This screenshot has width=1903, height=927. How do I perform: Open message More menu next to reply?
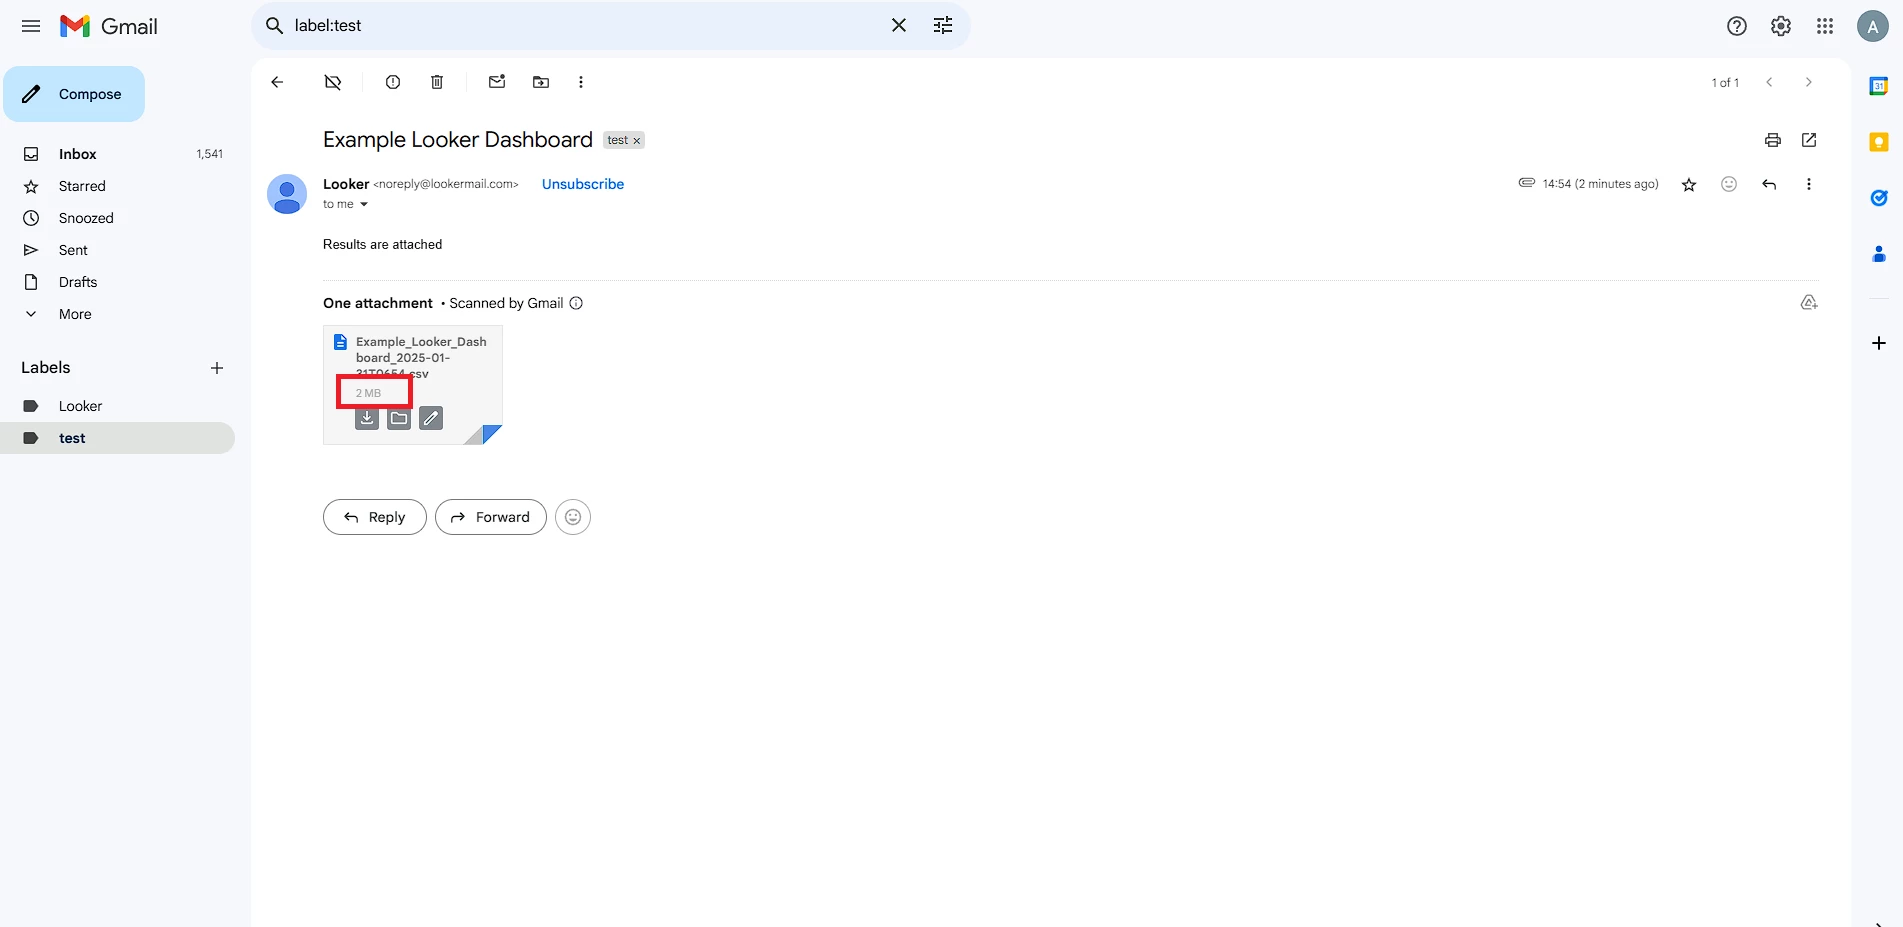pos(1809,184)
